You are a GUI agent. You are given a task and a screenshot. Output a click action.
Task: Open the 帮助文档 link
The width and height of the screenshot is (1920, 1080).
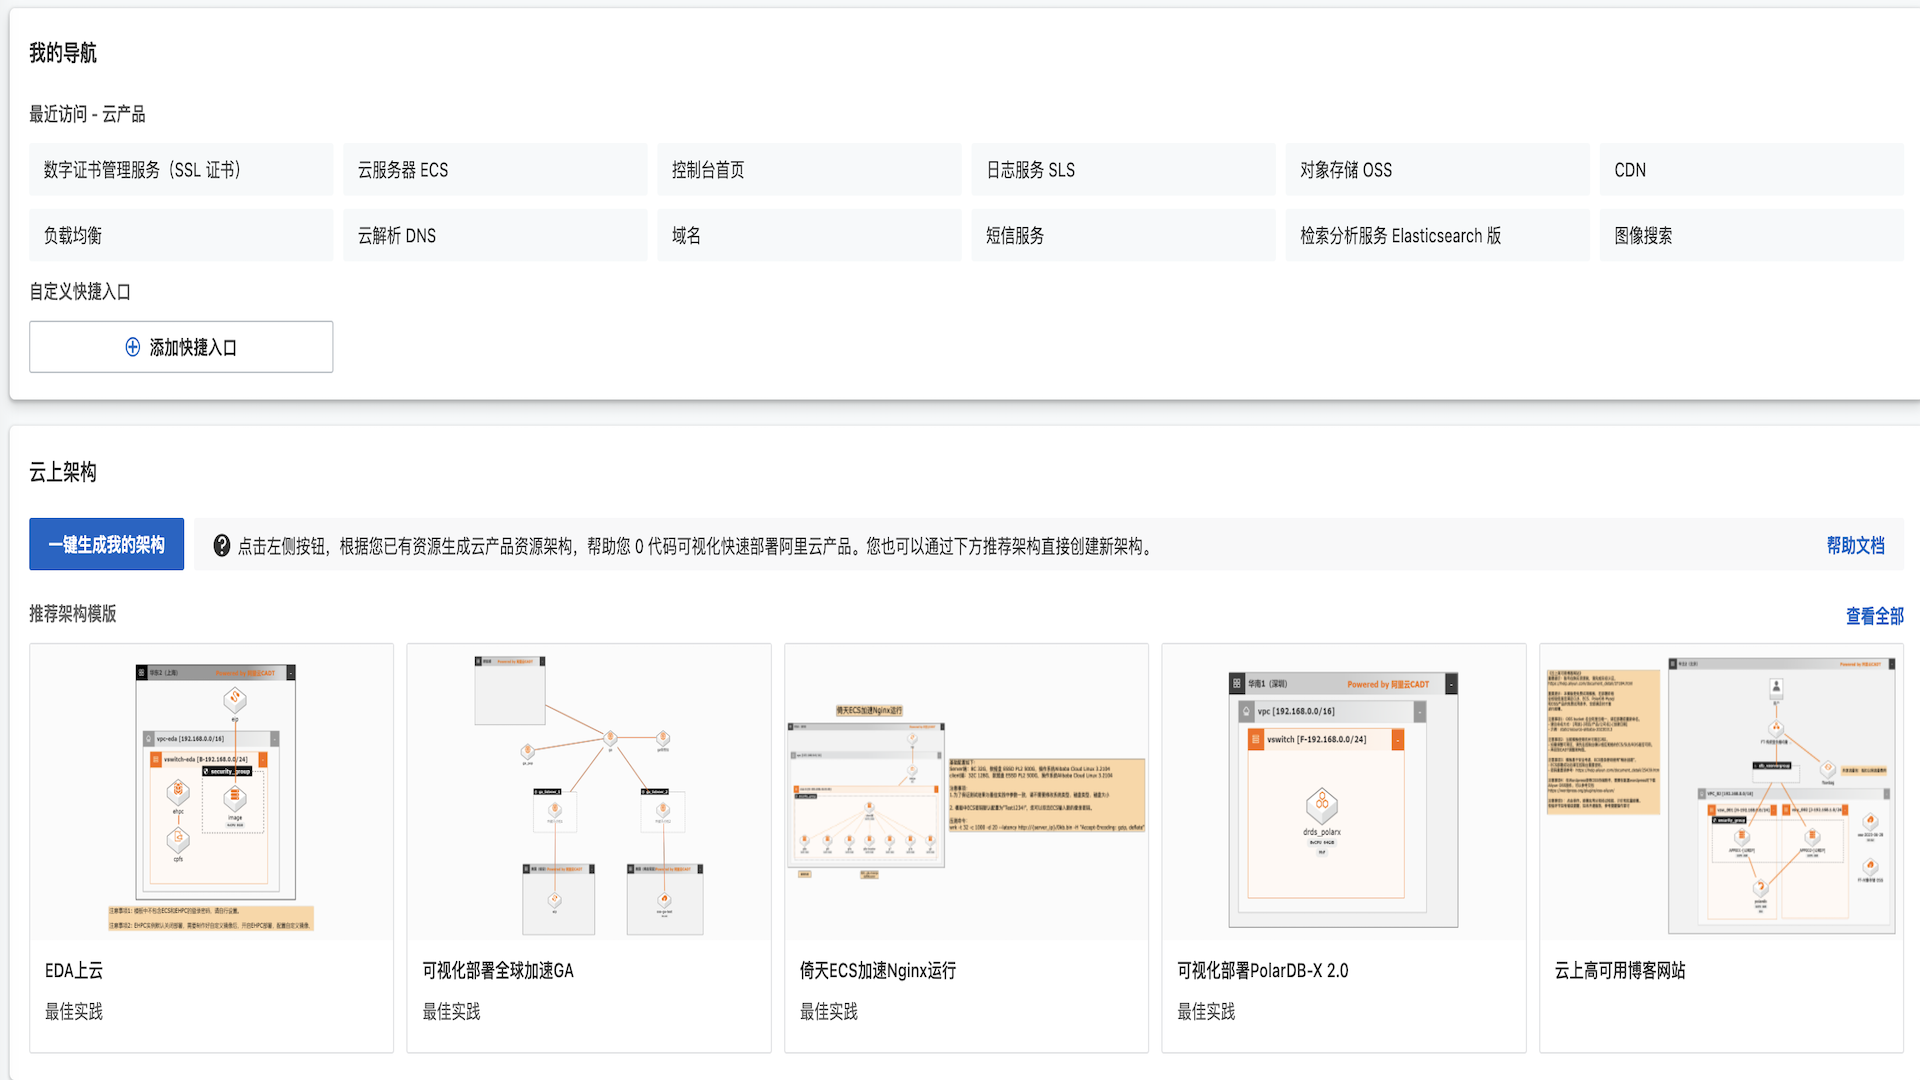tap(1853, 546)
